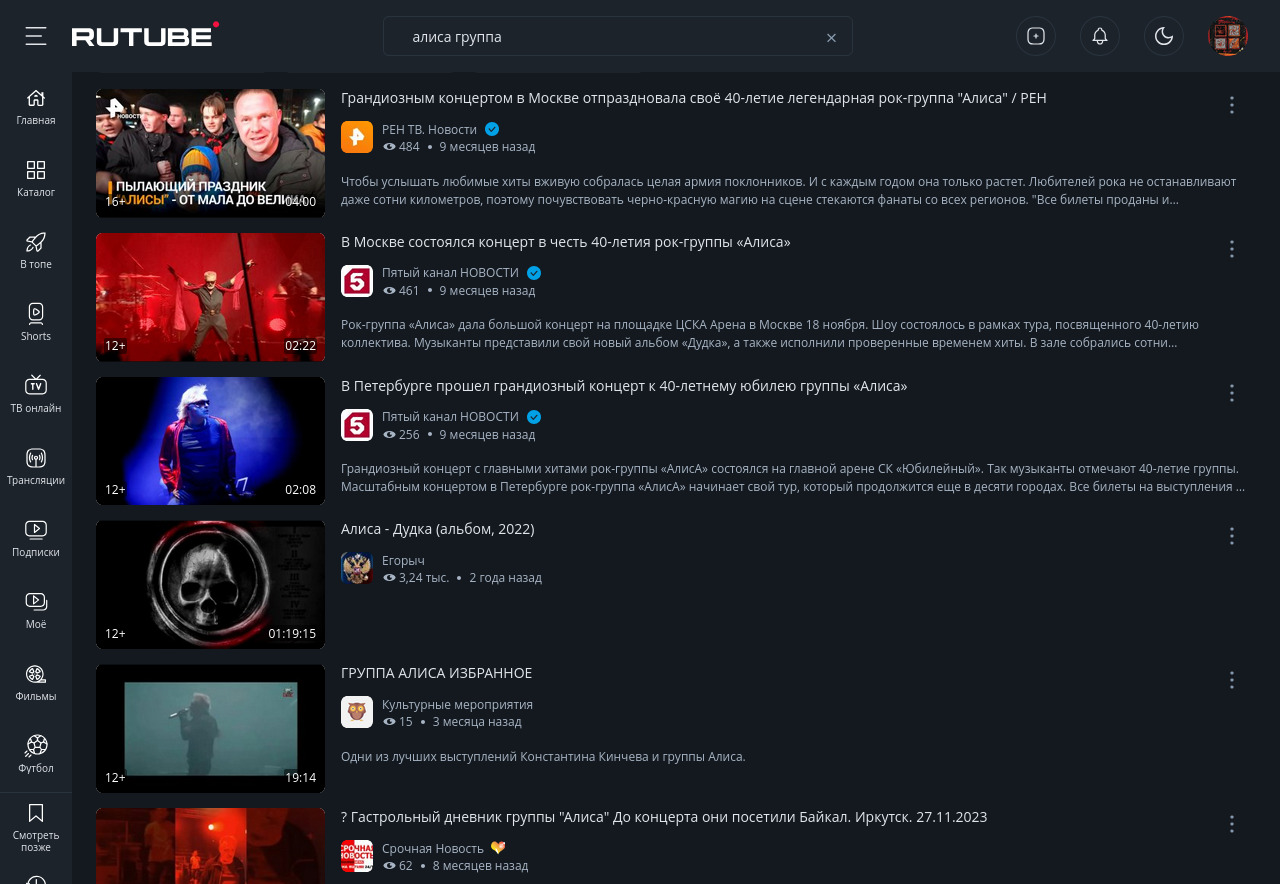Clear the search field text
Screen dimensions: 1280x884
[831, 37]
